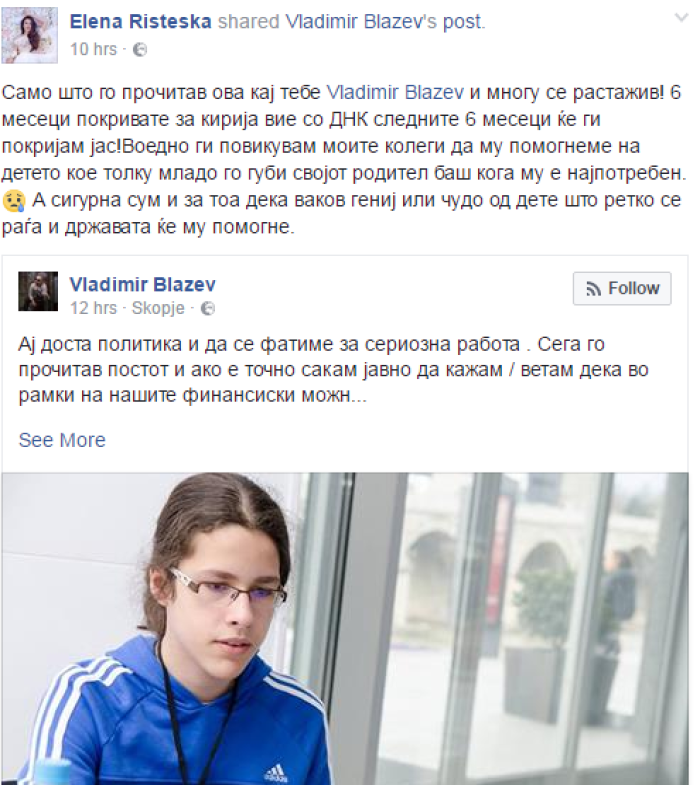Open Elena Risteska's profile picture
Viewport: 700px width, 785px height.
click(x=30, y=35)
